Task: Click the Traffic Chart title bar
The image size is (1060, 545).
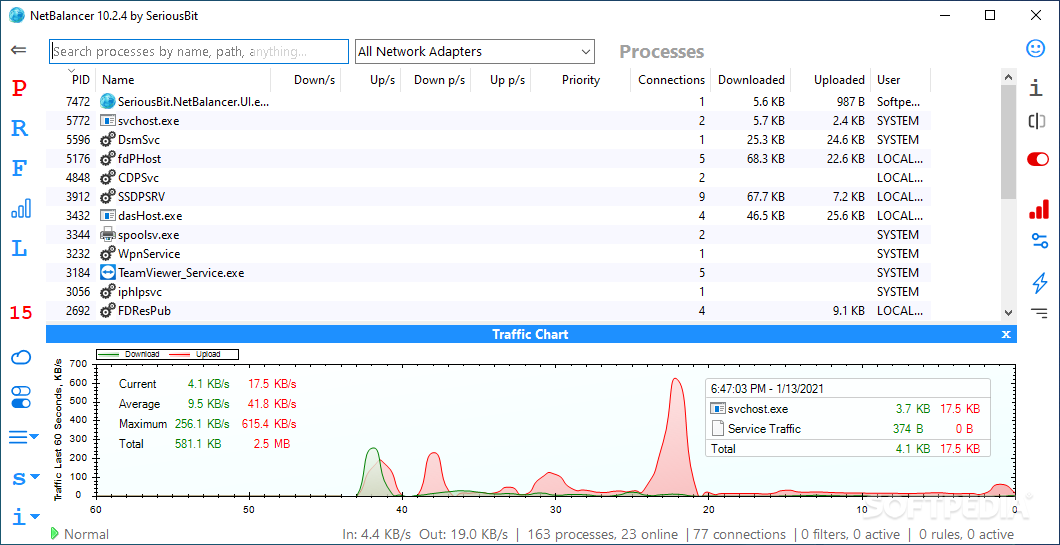Action: [x=531, y=334]
